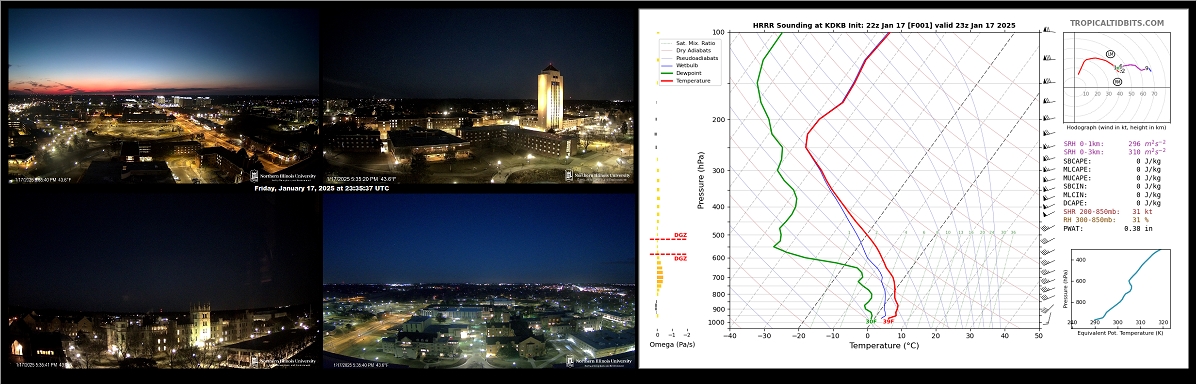The width and height of the screenshot is (1197, 385).
Task: Open the sunset horizon webcam image
Action: [x=163, y=95]
